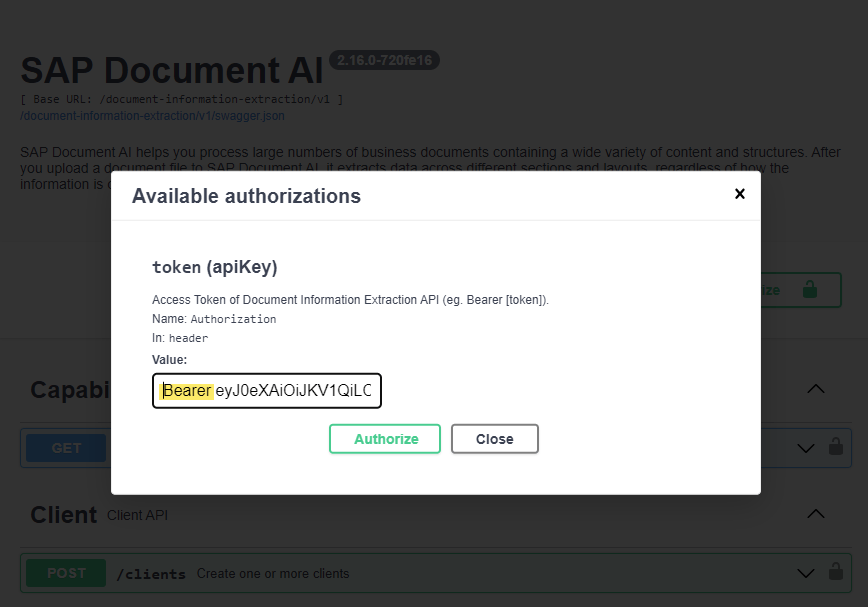The image size is (868, 607).
Task: Click the version badge 2.16.0-720fe16
Action: (384, 60)
